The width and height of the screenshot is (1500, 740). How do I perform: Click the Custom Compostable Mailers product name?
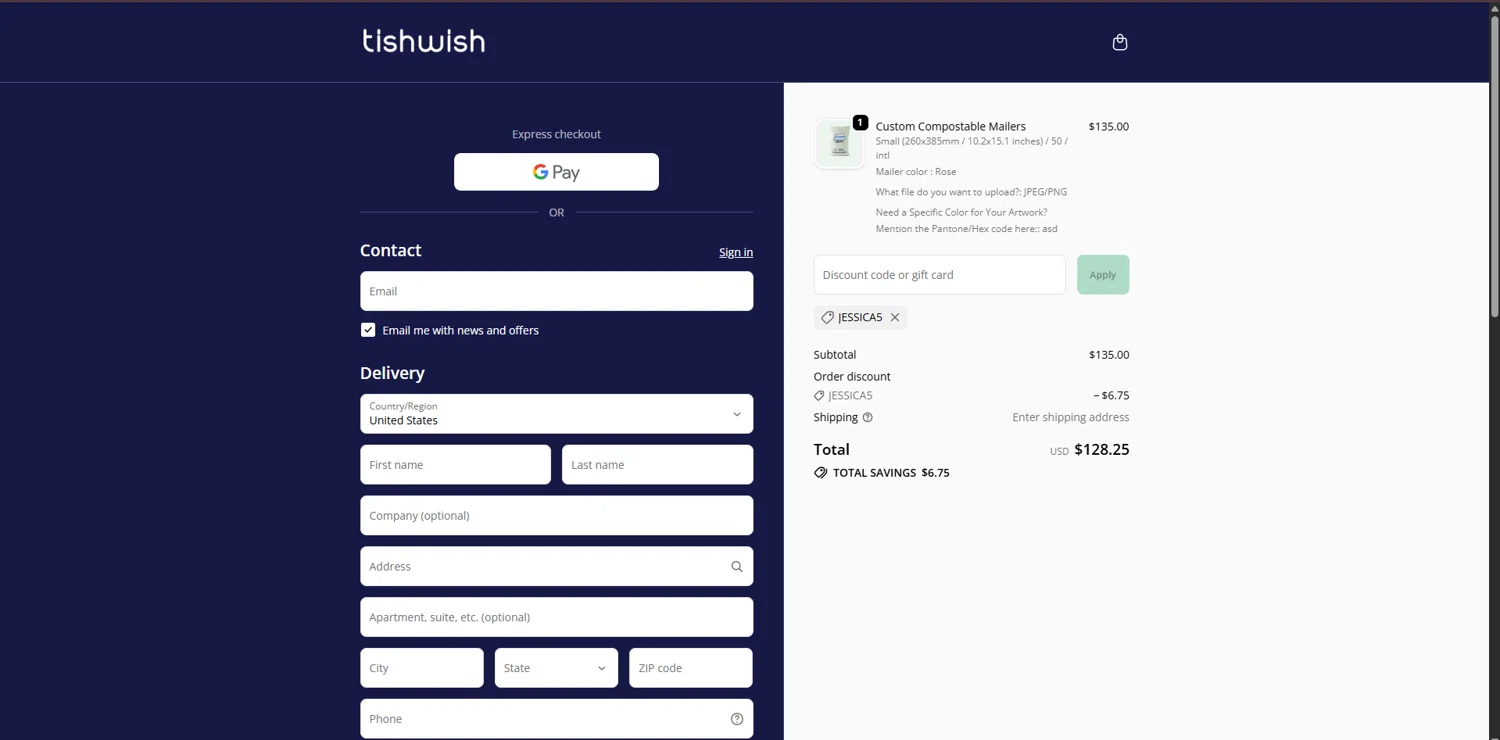coord(951,127)
